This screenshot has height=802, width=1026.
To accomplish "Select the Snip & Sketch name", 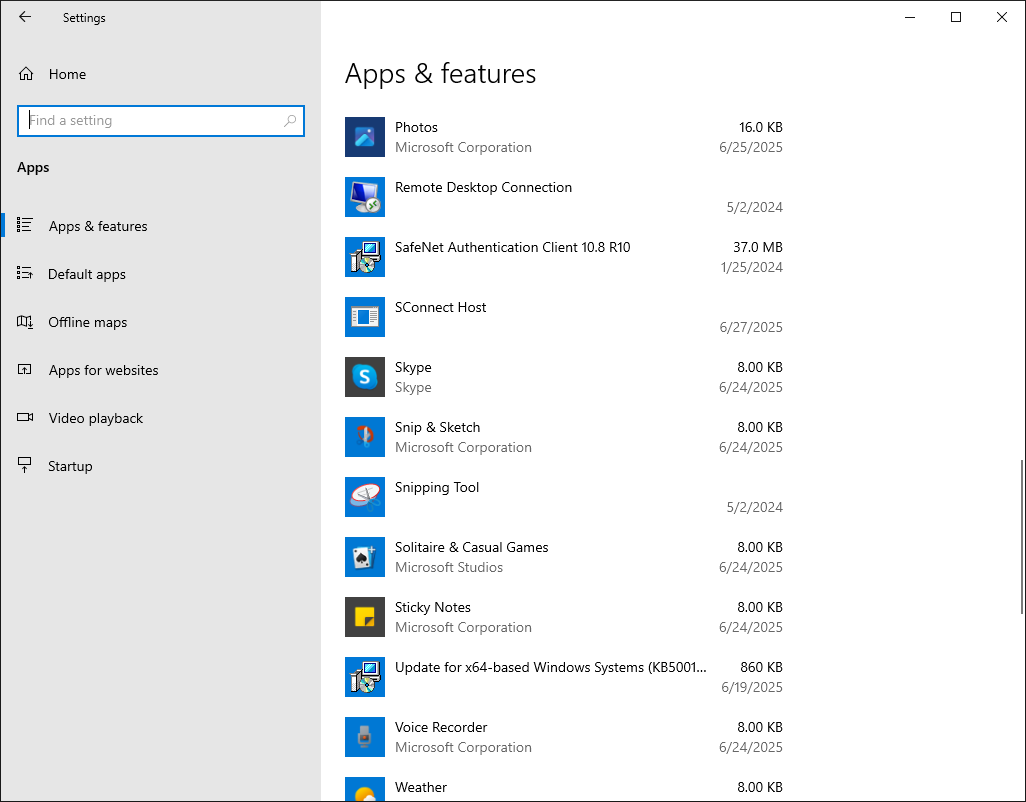I will pyautogui.click(x=437, y=427).
